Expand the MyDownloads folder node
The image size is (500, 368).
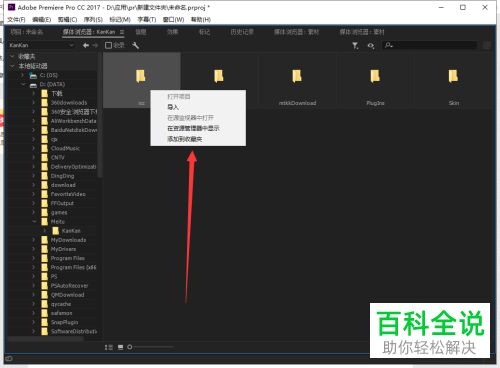tap(34, 240)
